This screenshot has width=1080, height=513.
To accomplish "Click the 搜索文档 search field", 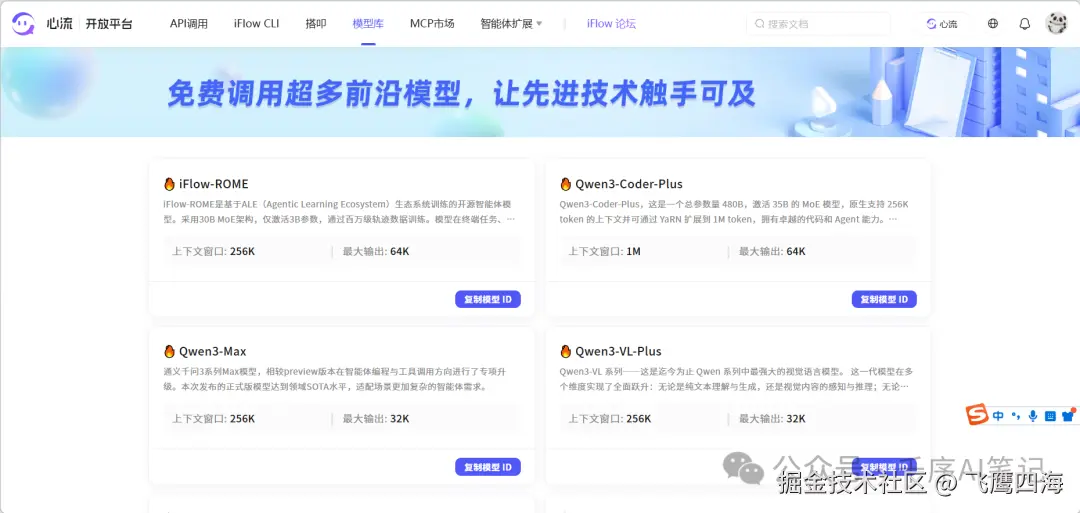I will pyautogui.click(x=818, y=23).
